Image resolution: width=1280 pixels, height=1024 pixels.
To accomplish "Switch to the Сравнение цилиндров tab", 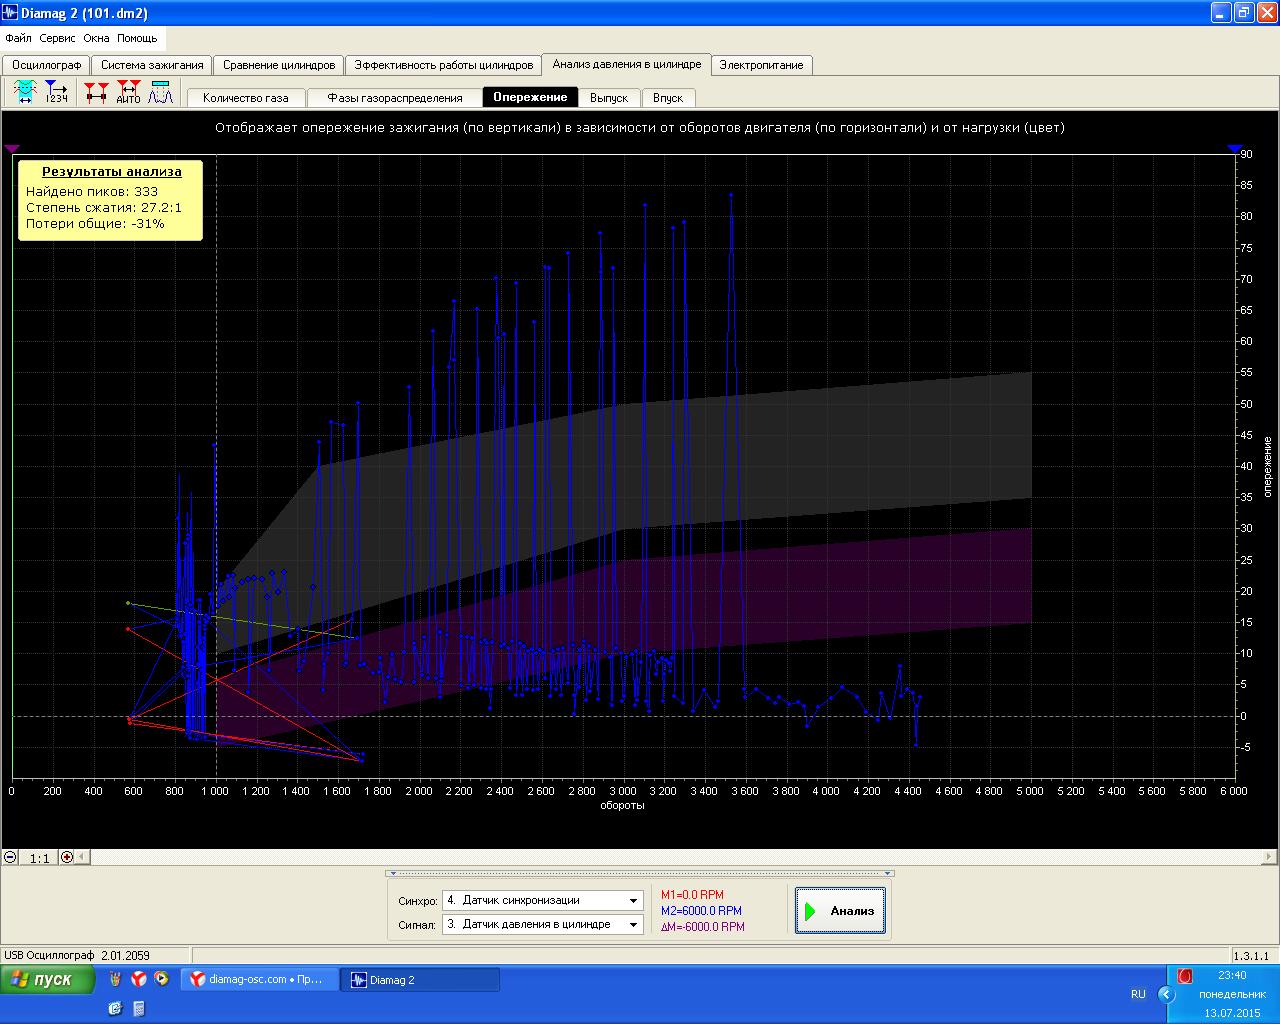I will pos(279,65).
